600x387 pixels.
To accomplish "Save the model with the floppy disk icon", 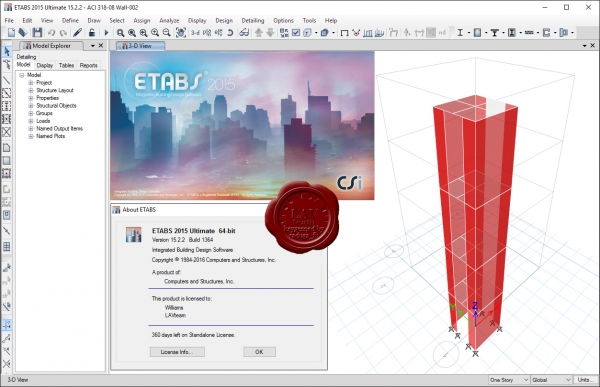I will pyautogui.click(x=37, y=33).
